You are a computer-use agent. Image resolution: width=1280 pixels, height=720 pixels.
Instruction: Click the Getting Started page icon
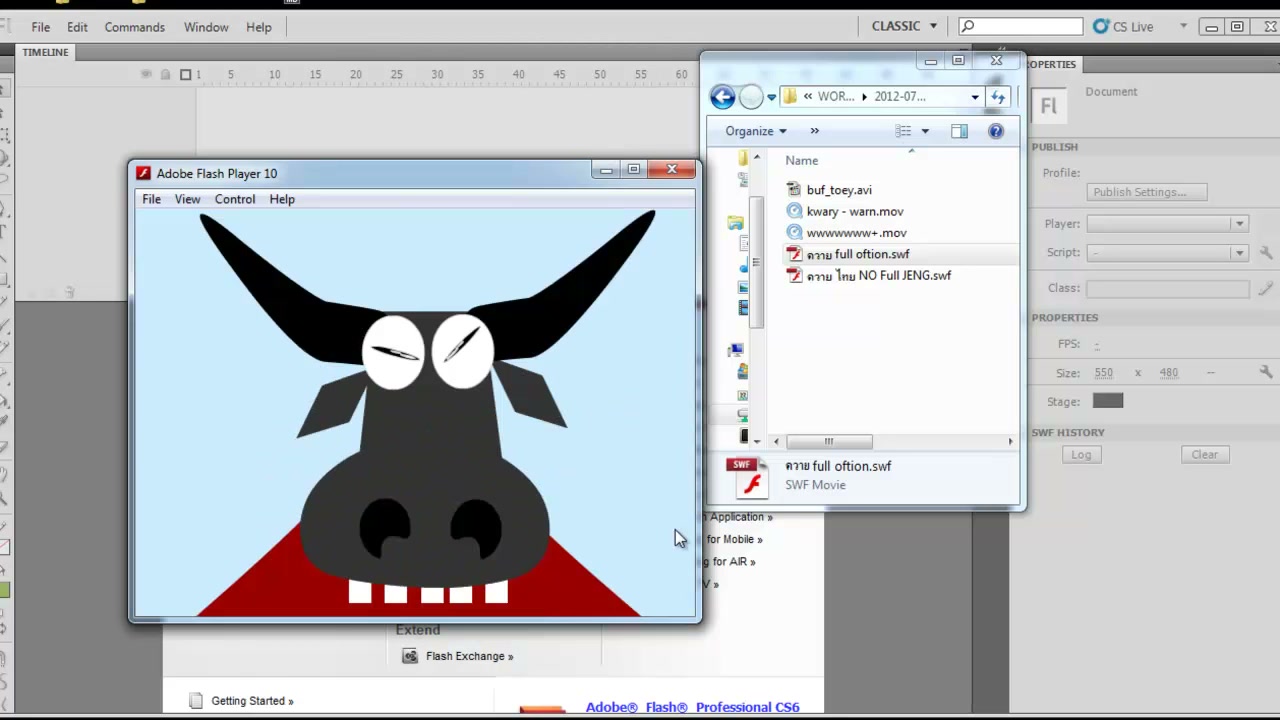coord(196,701)
